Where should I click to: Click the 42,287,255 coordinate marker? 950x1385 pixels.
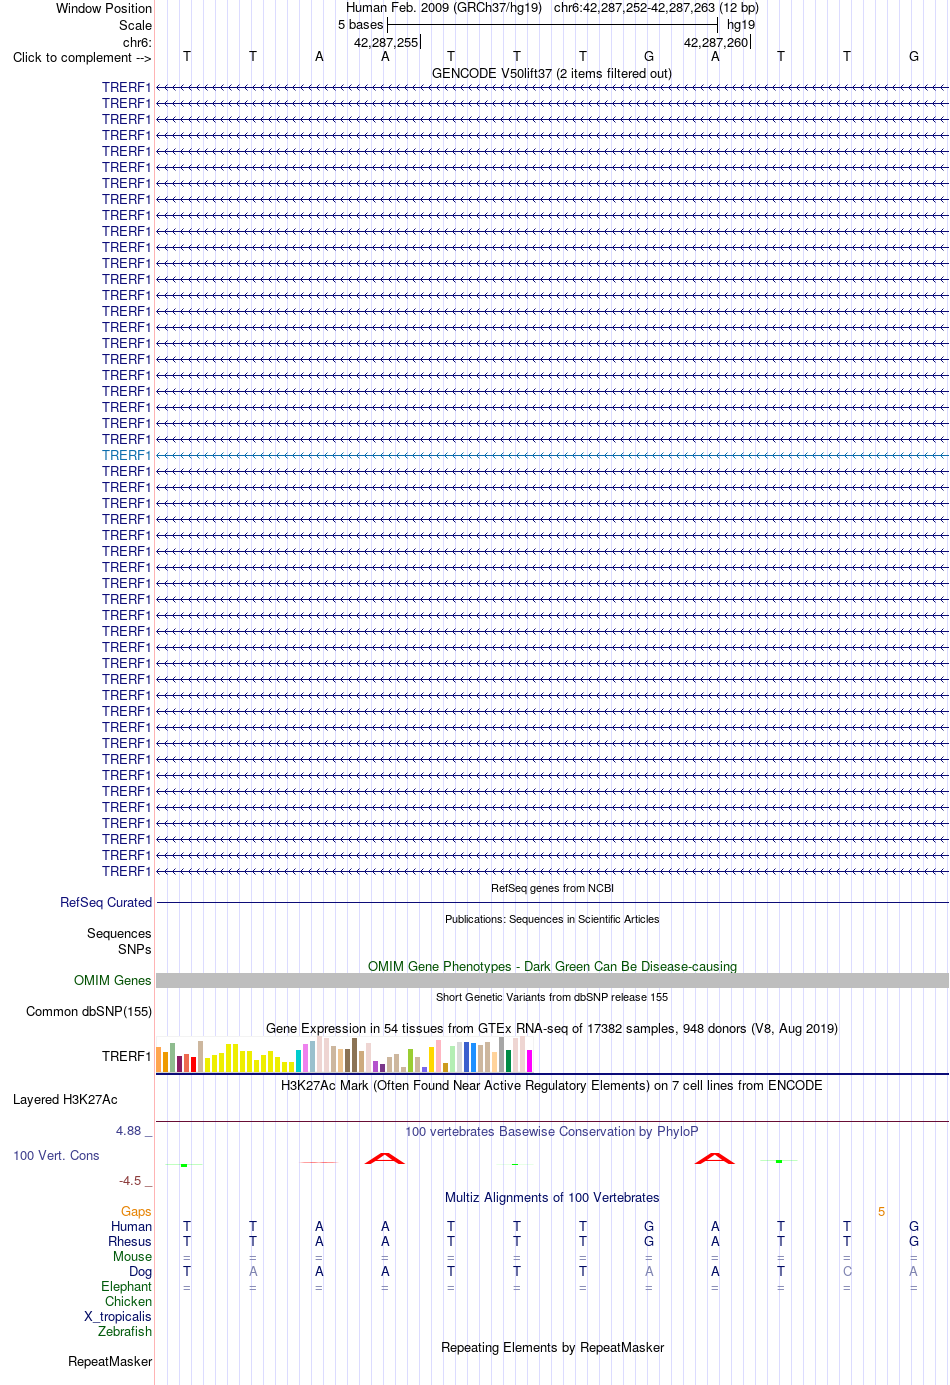tap(386, 43)
